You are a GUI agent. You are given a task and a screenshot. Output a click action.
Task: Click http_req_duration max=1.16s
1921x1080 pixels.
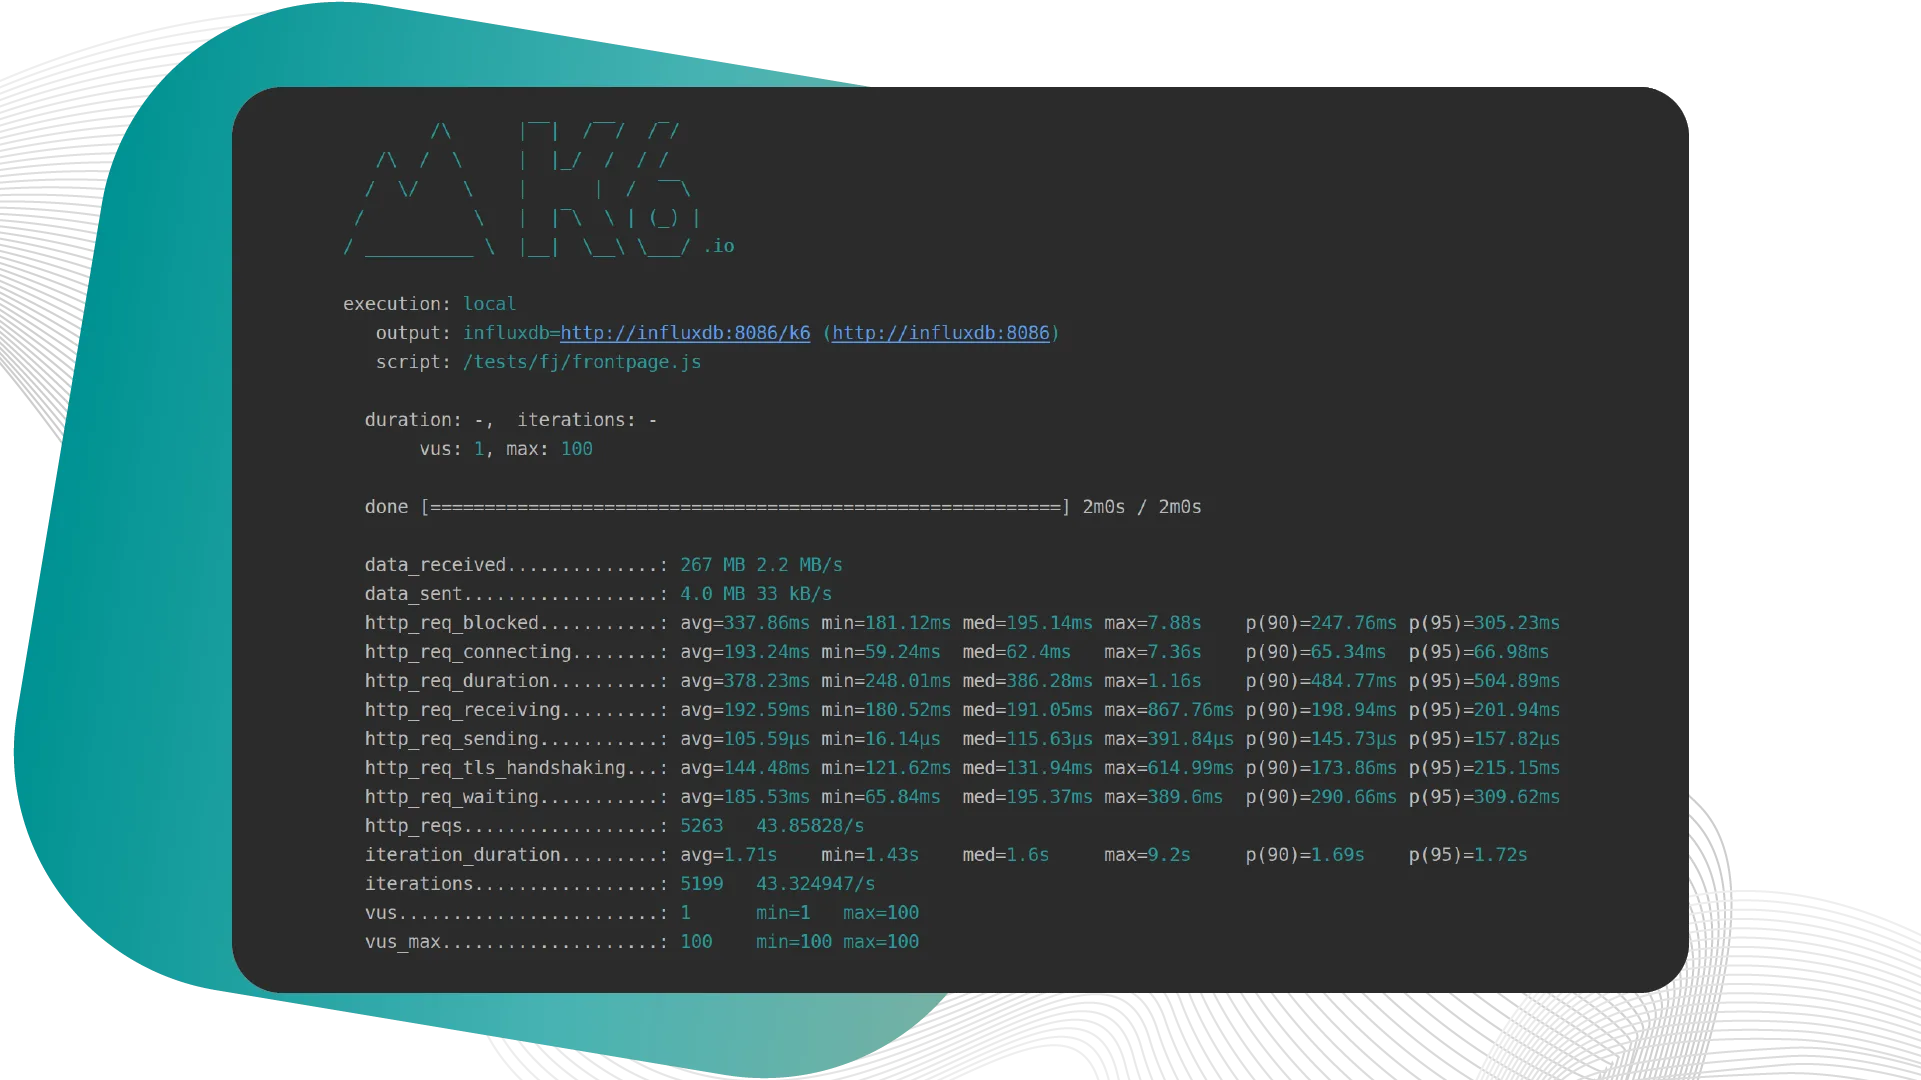point(1153,681)
